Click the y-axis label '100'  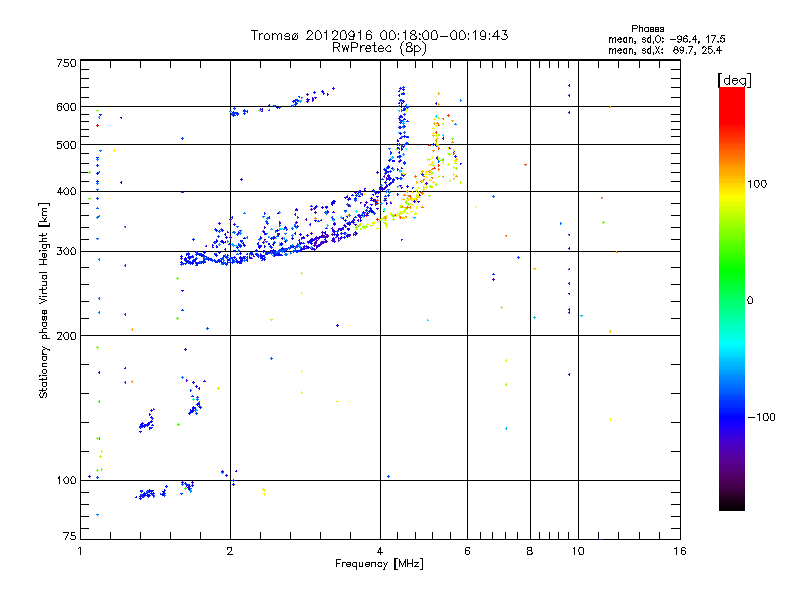(66, 481)
